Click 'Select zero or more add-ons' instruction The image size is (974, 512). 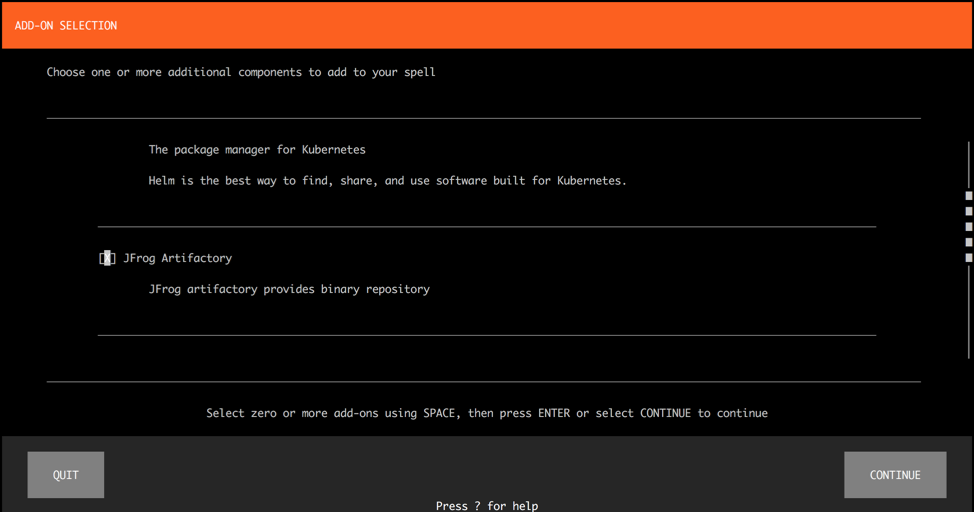coord(487,413)
